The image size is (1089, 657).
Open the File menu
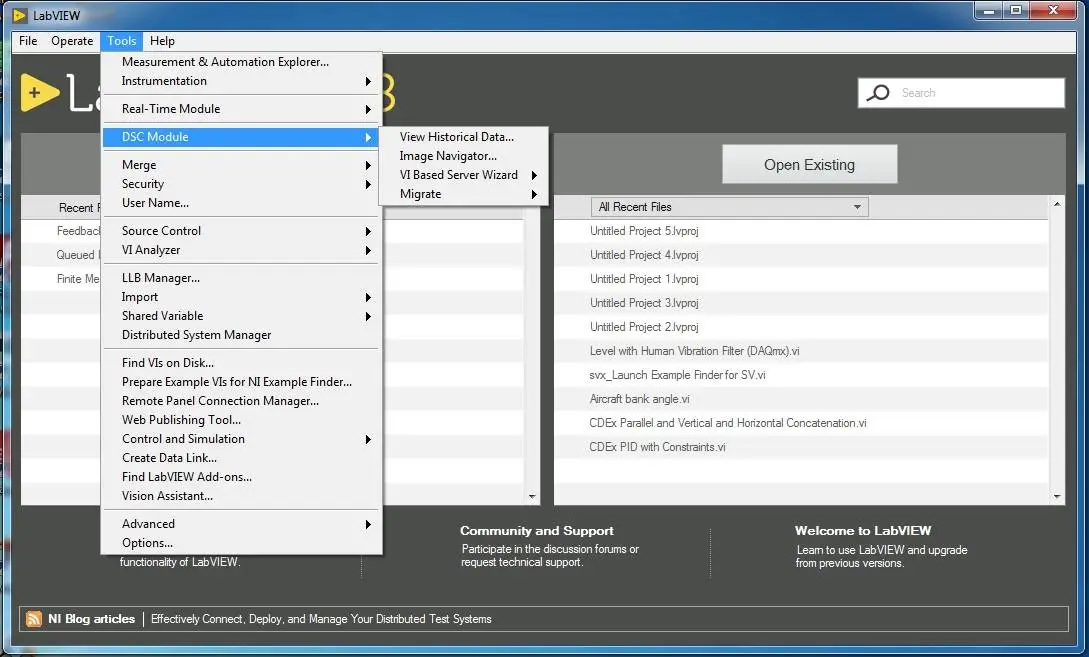(x=28, y=41)
